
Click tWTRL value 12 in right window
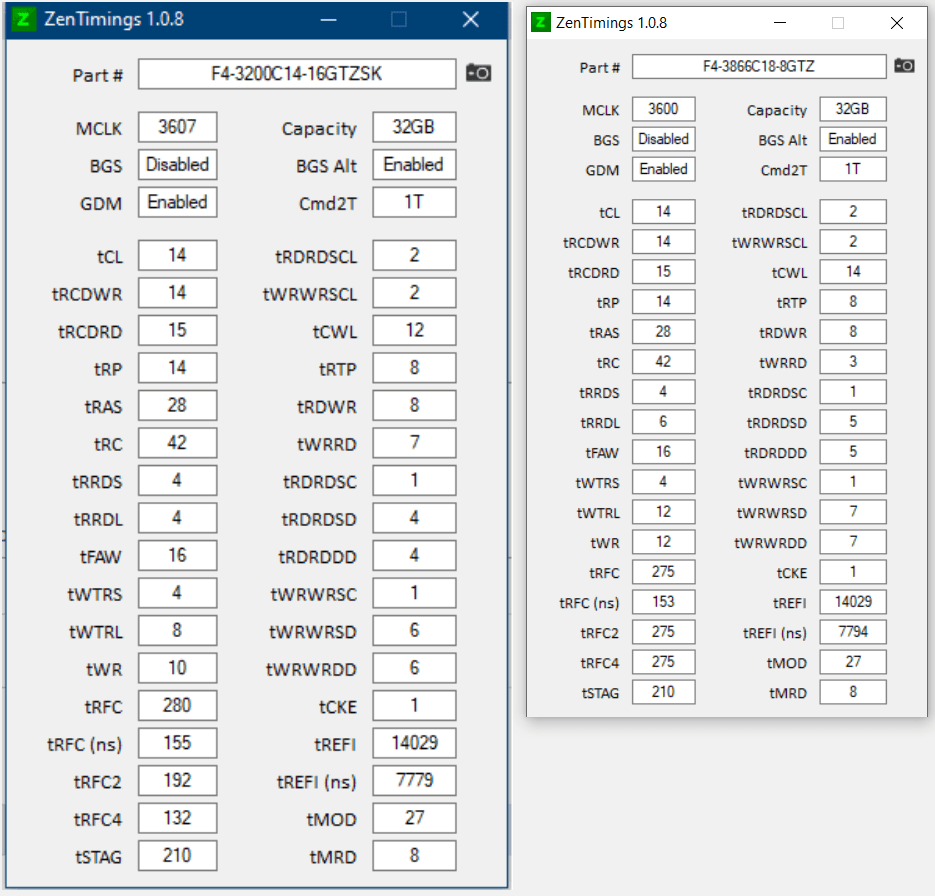click(x=663, y=512)
